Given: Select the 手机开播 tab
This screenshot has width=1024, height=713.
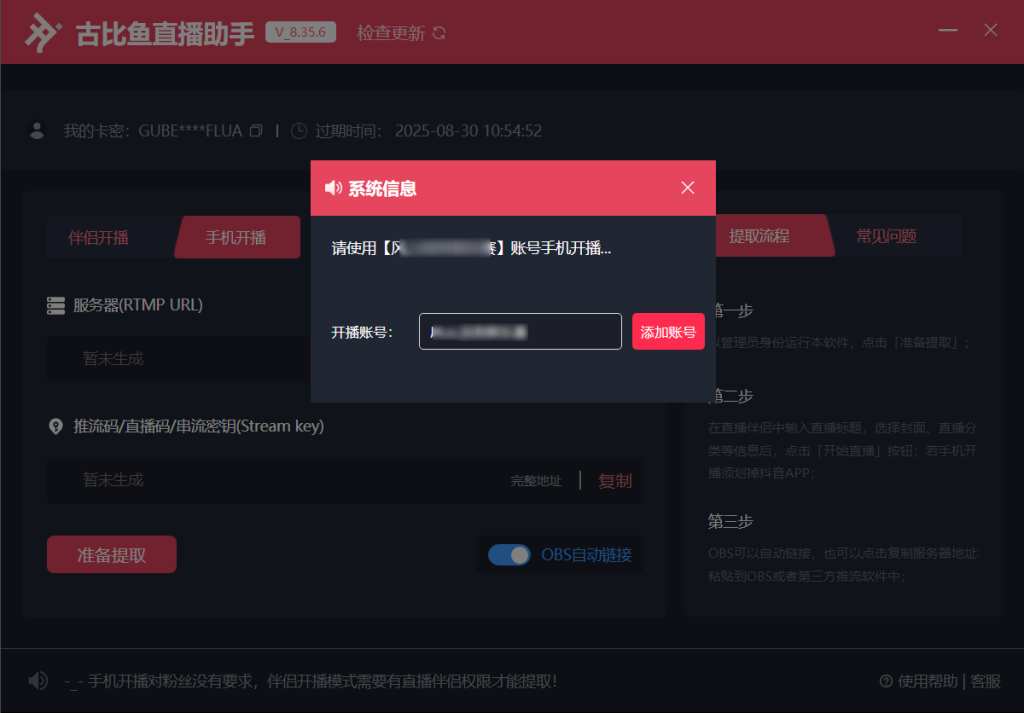Looking at the screenshot, I should tap(236, 238).
